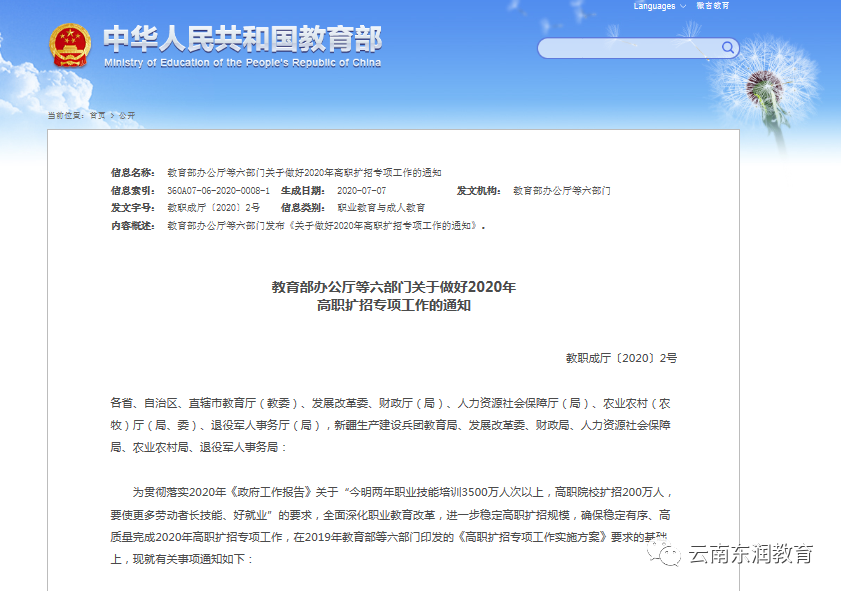Click inside the search input field

click(620, 47)
